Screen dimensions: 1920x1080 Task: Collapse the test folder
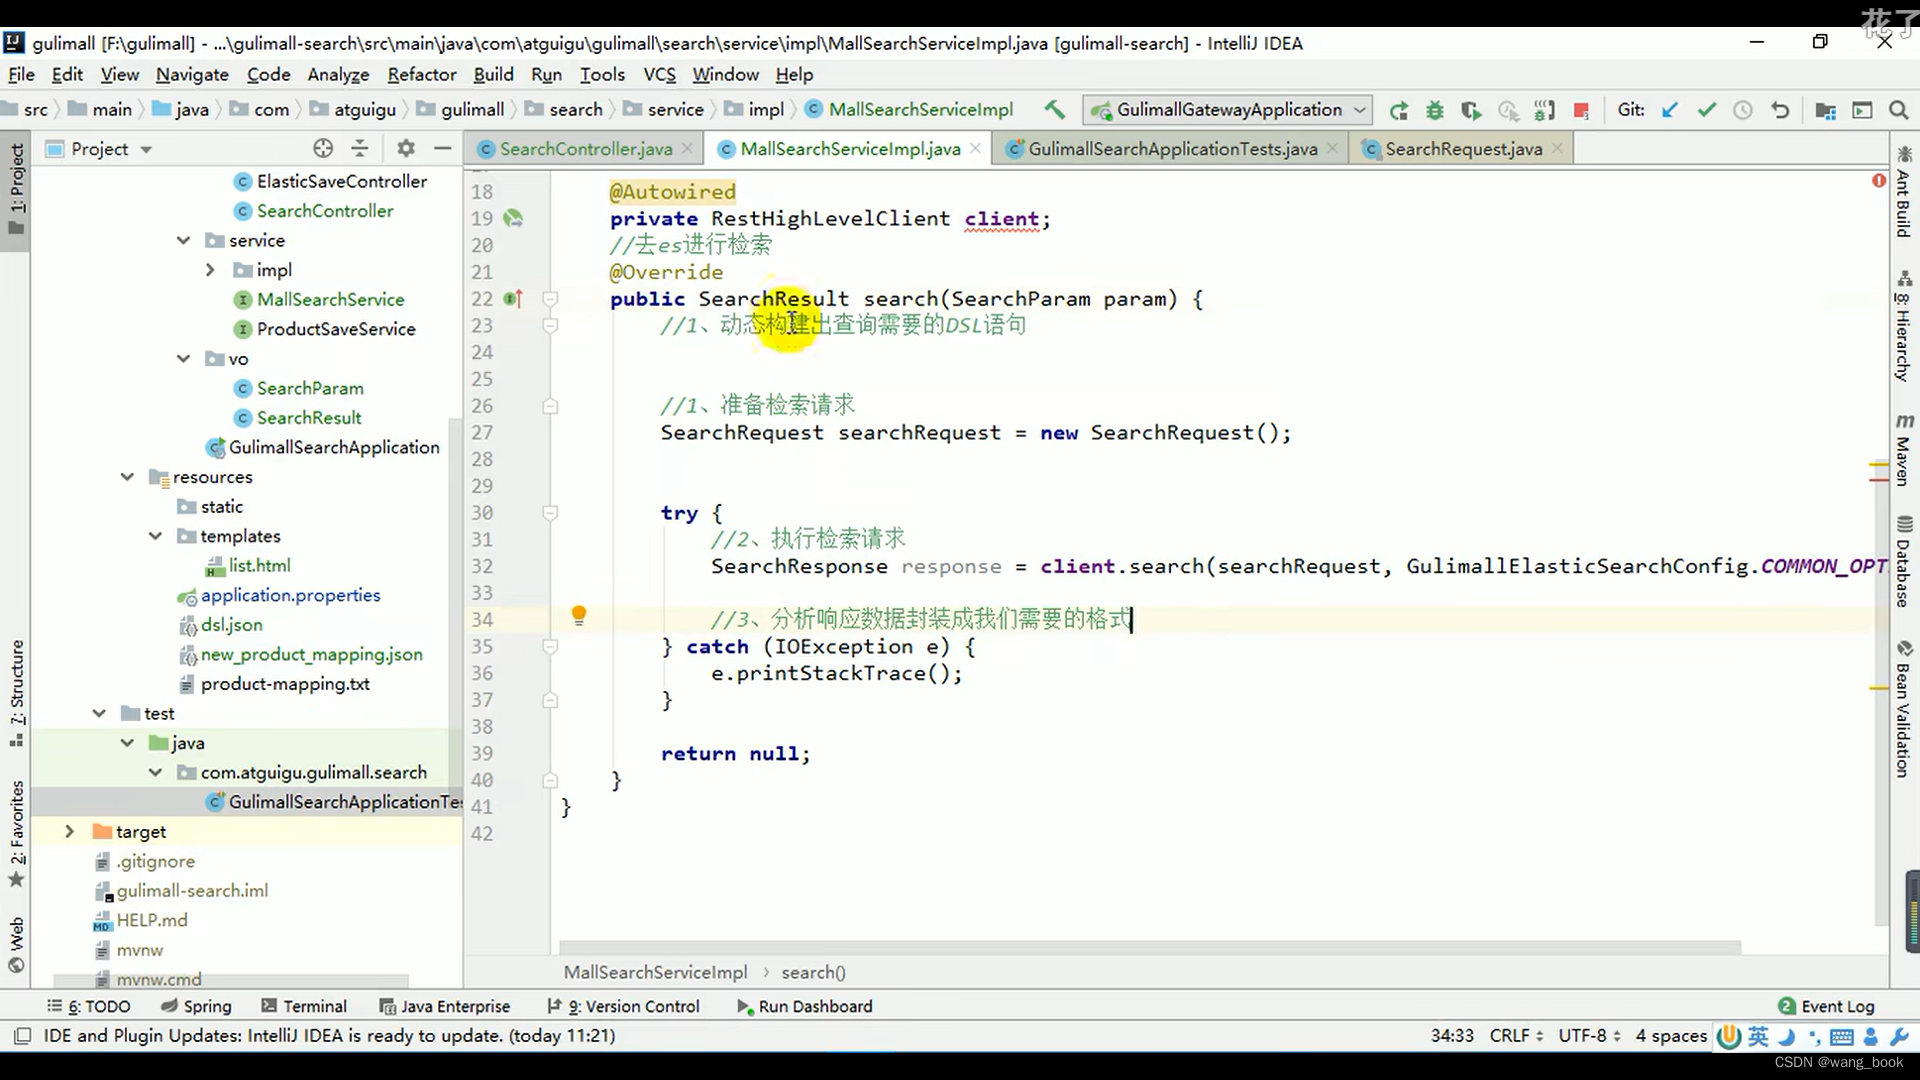point(99,713)
